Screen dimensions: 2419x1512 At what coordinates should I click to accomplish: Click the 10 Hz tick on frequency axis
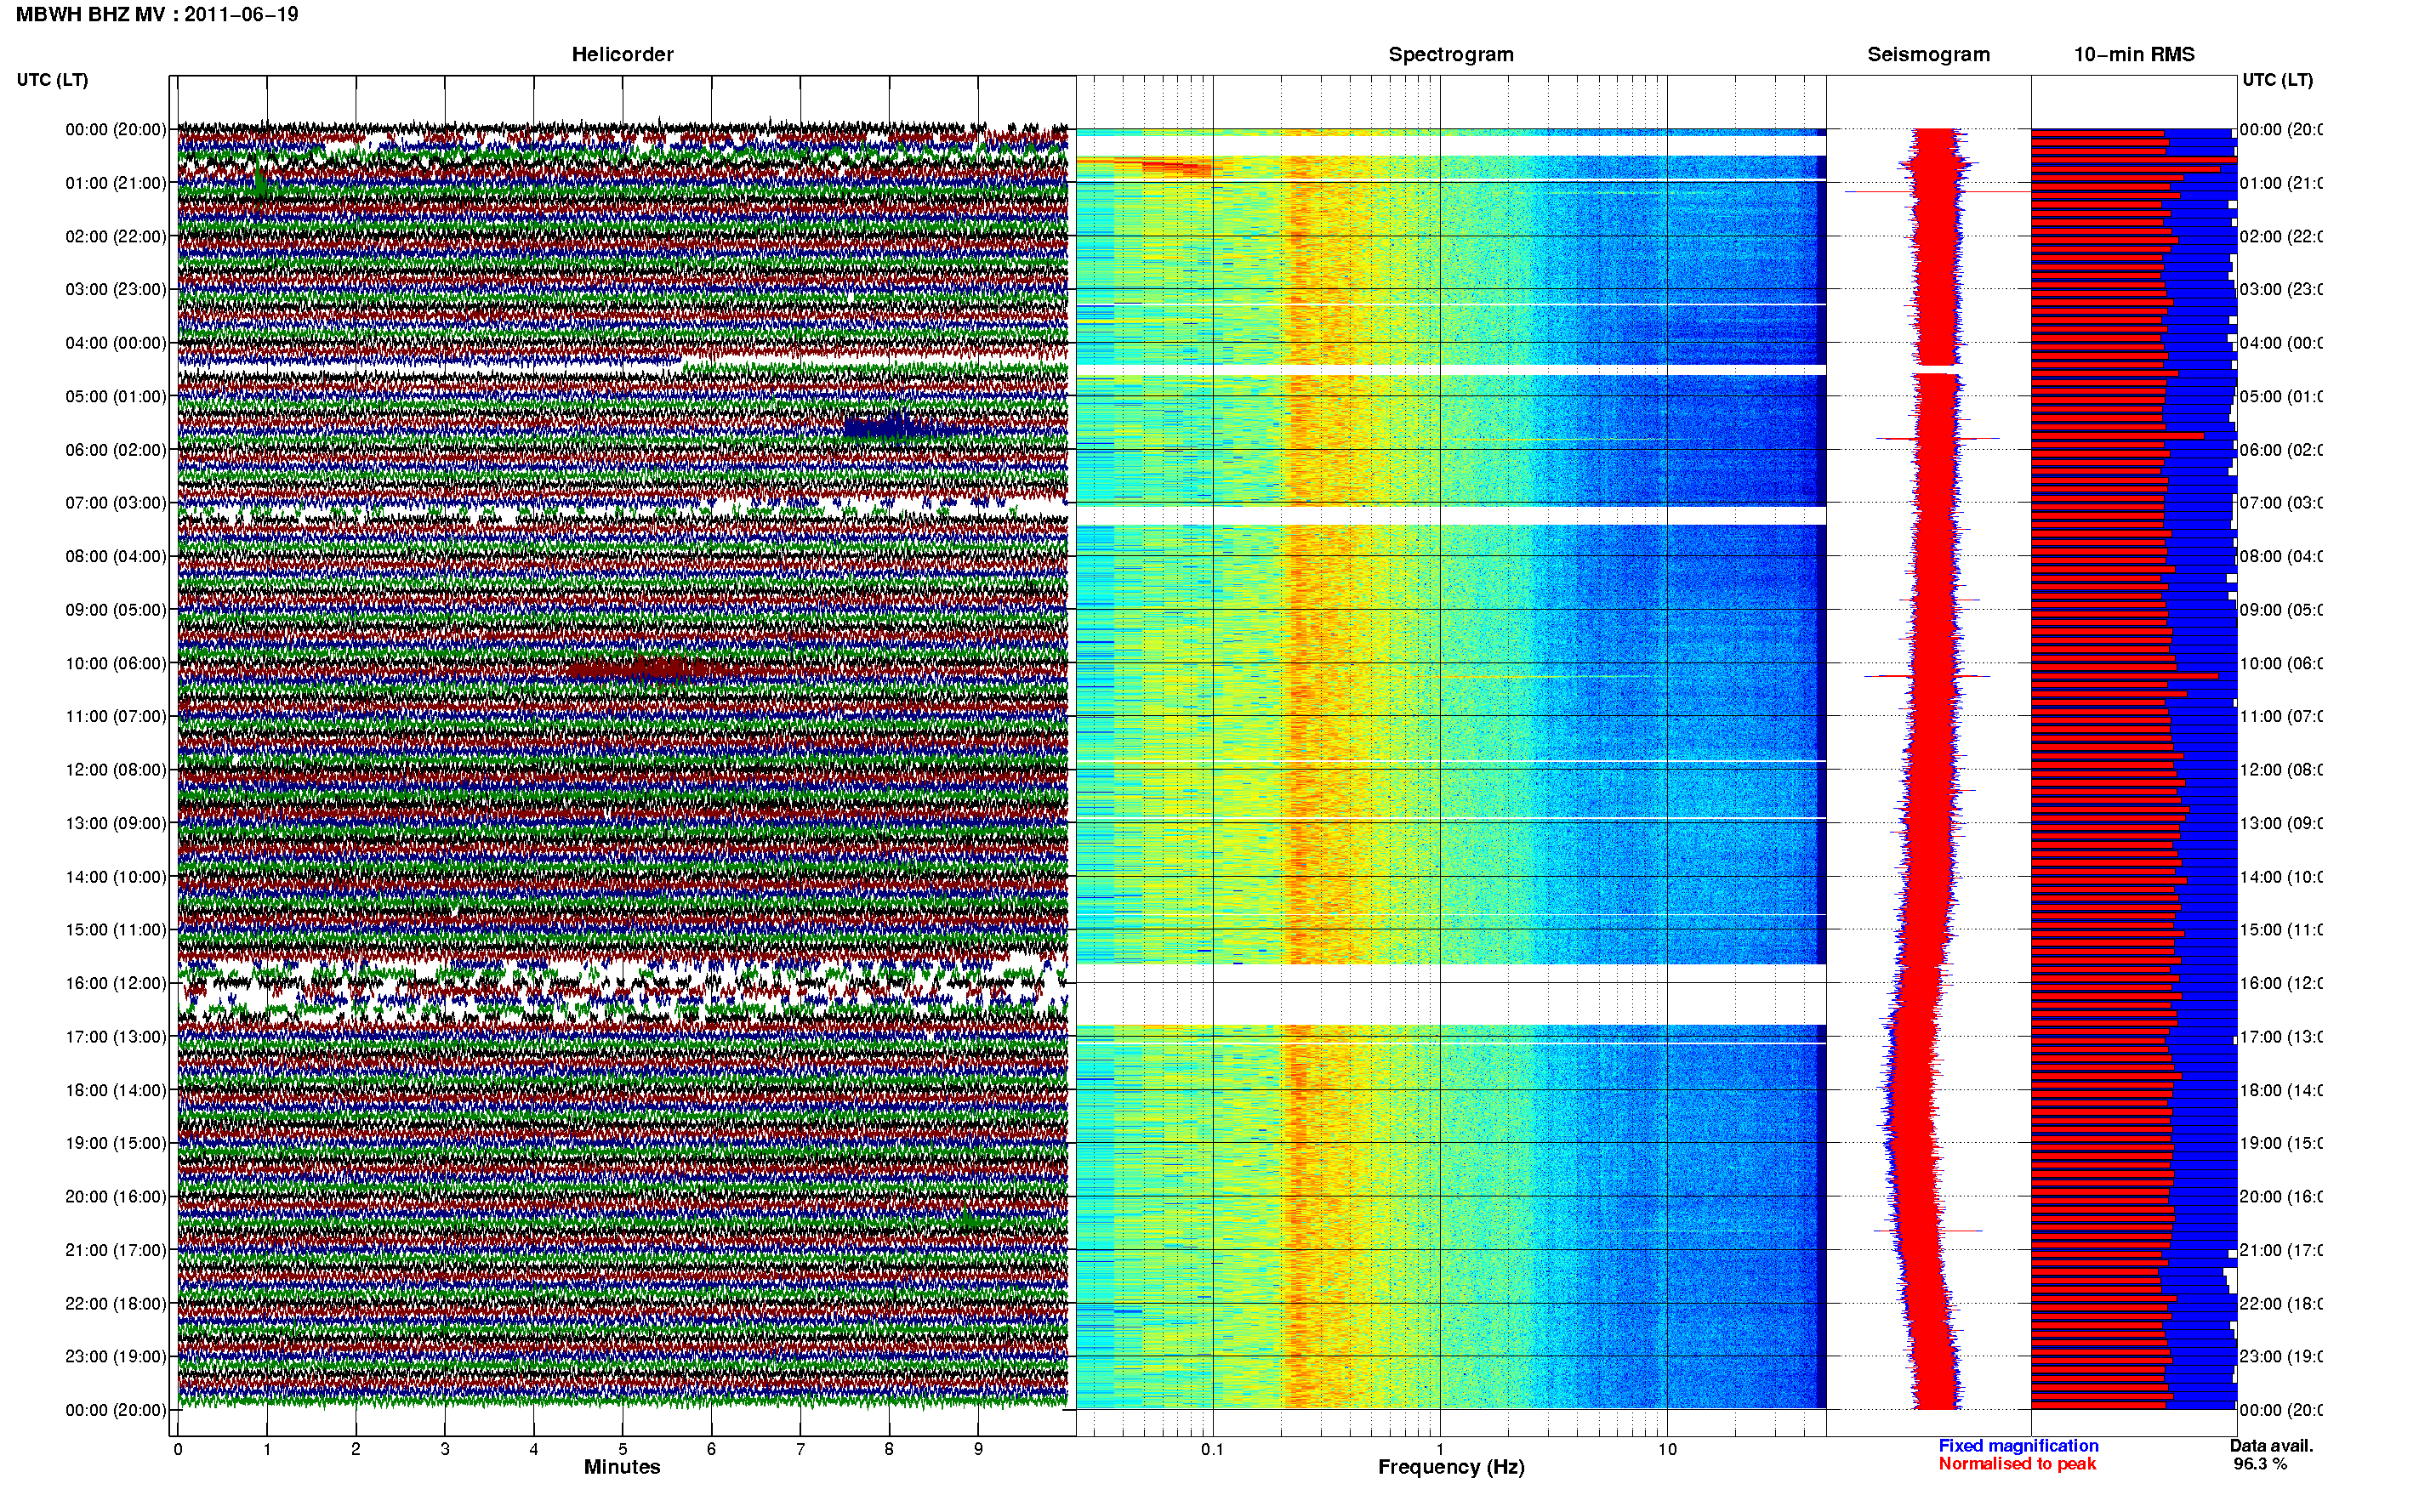click(1667, 1449)
